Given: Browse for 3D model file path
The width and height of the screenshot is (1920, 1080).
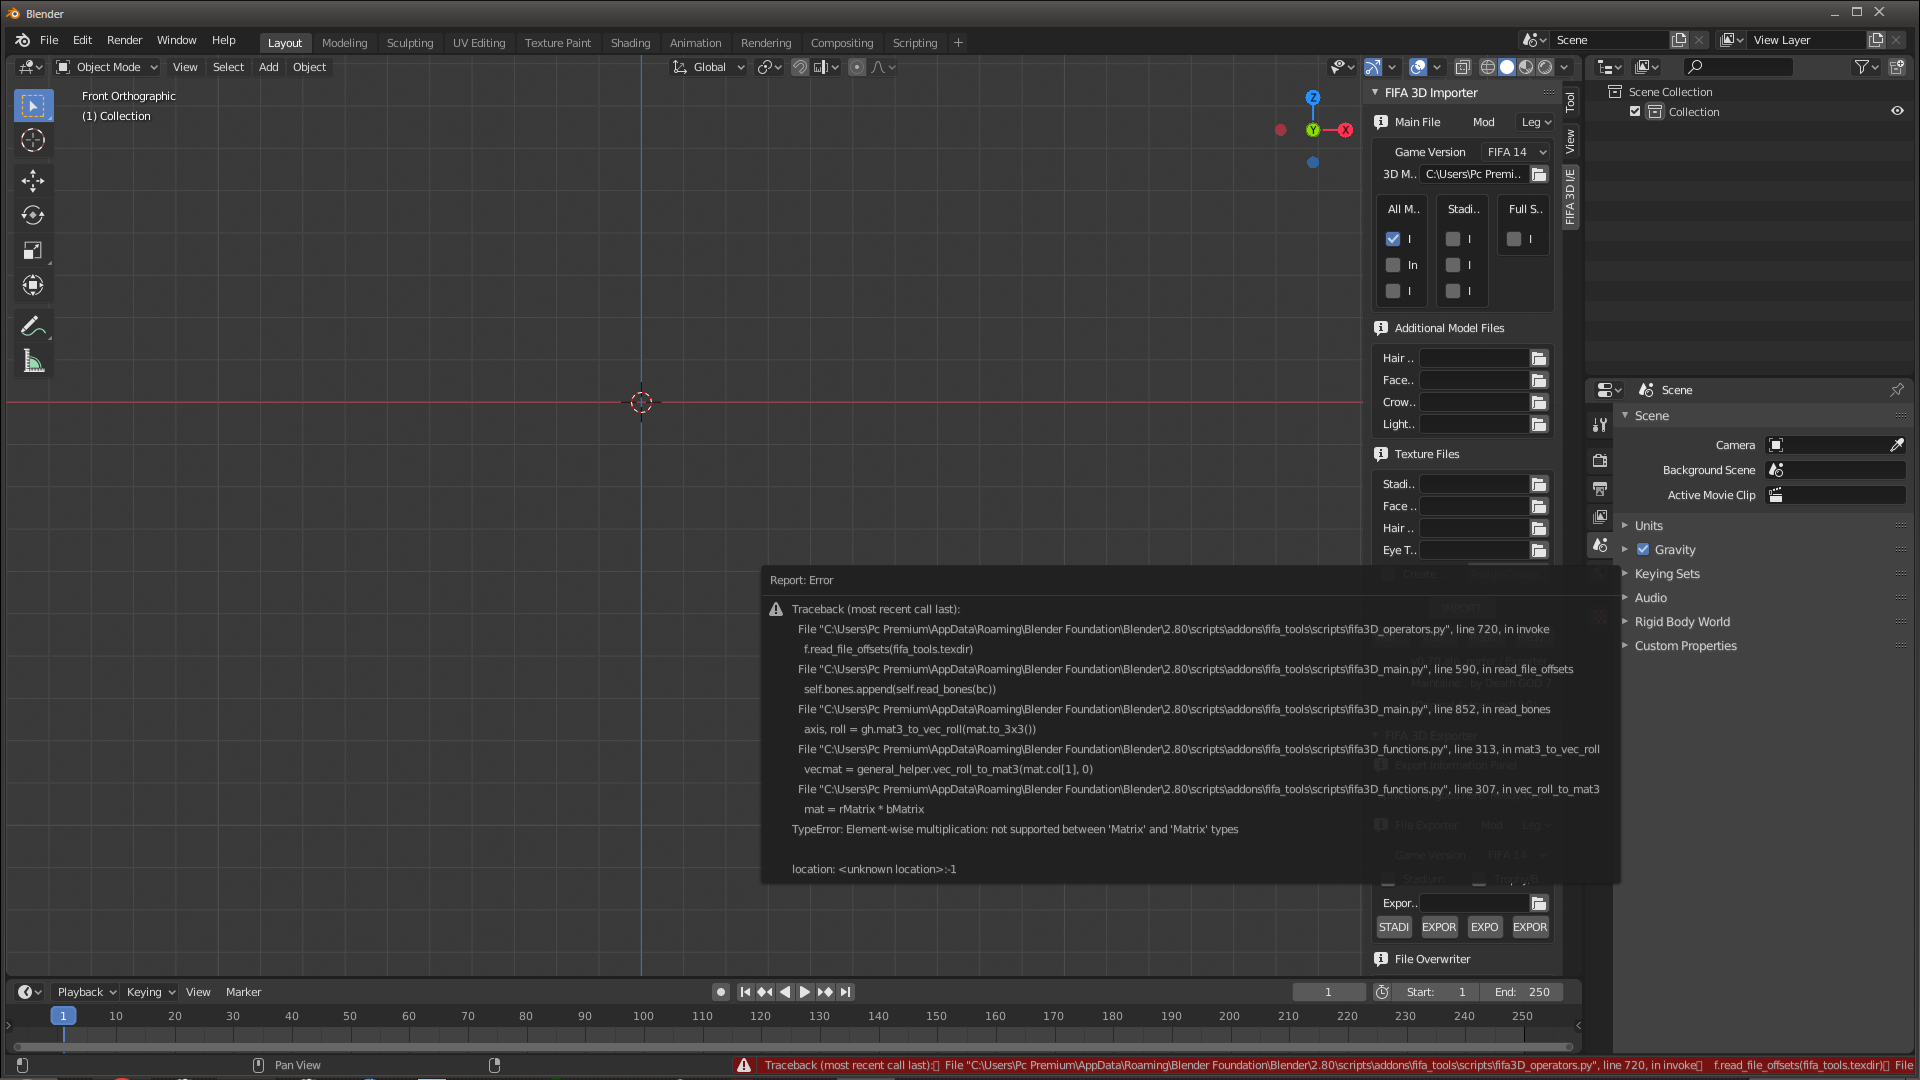Looking at the screenshot, I should pyautogui.click(x=1539, y=174).
